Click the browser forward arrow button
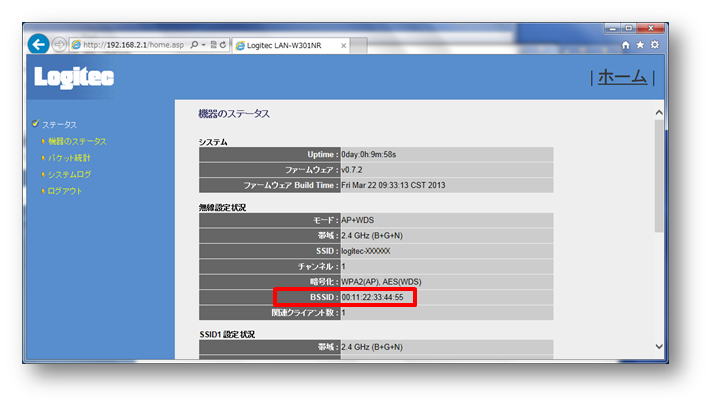This screenshot has height=406, width=711. click(x=59, y=44)
